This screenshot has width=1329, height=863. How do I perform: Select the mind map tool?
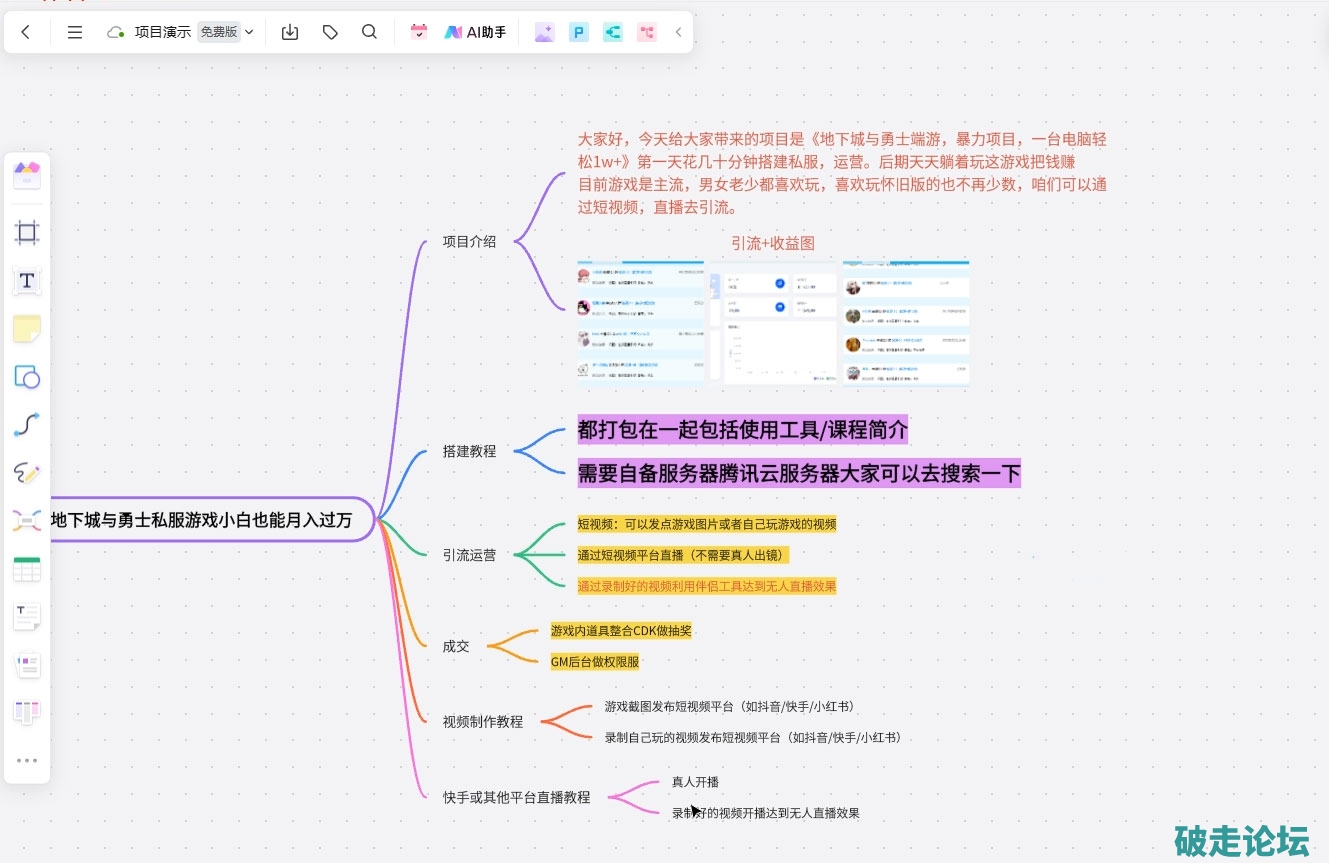(x=27, y=520)
